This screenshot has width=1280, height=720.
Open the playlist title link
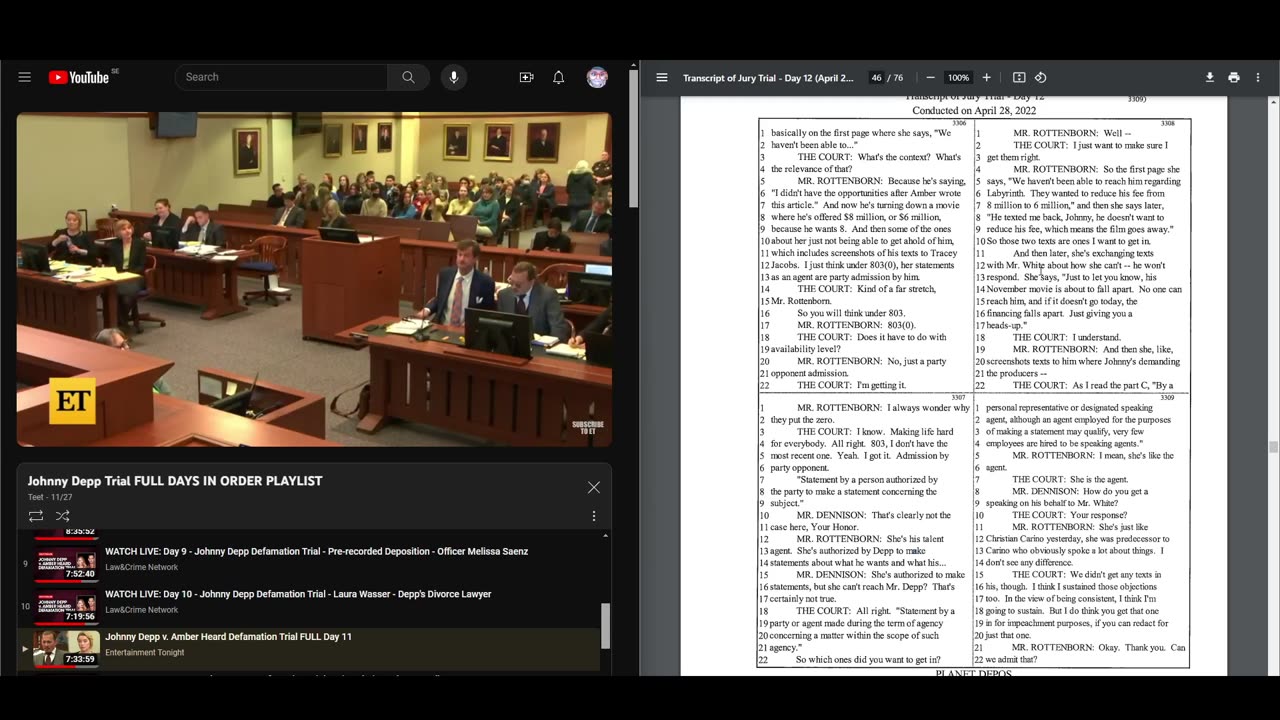tap(175, 481)
